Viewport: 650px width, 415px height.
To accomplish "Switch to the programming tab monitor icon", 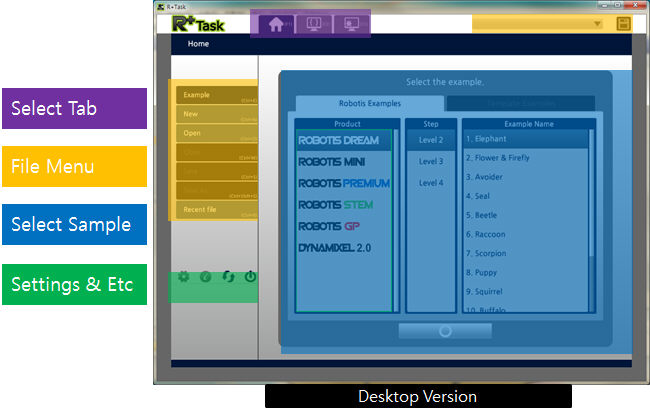I will 314,24.
